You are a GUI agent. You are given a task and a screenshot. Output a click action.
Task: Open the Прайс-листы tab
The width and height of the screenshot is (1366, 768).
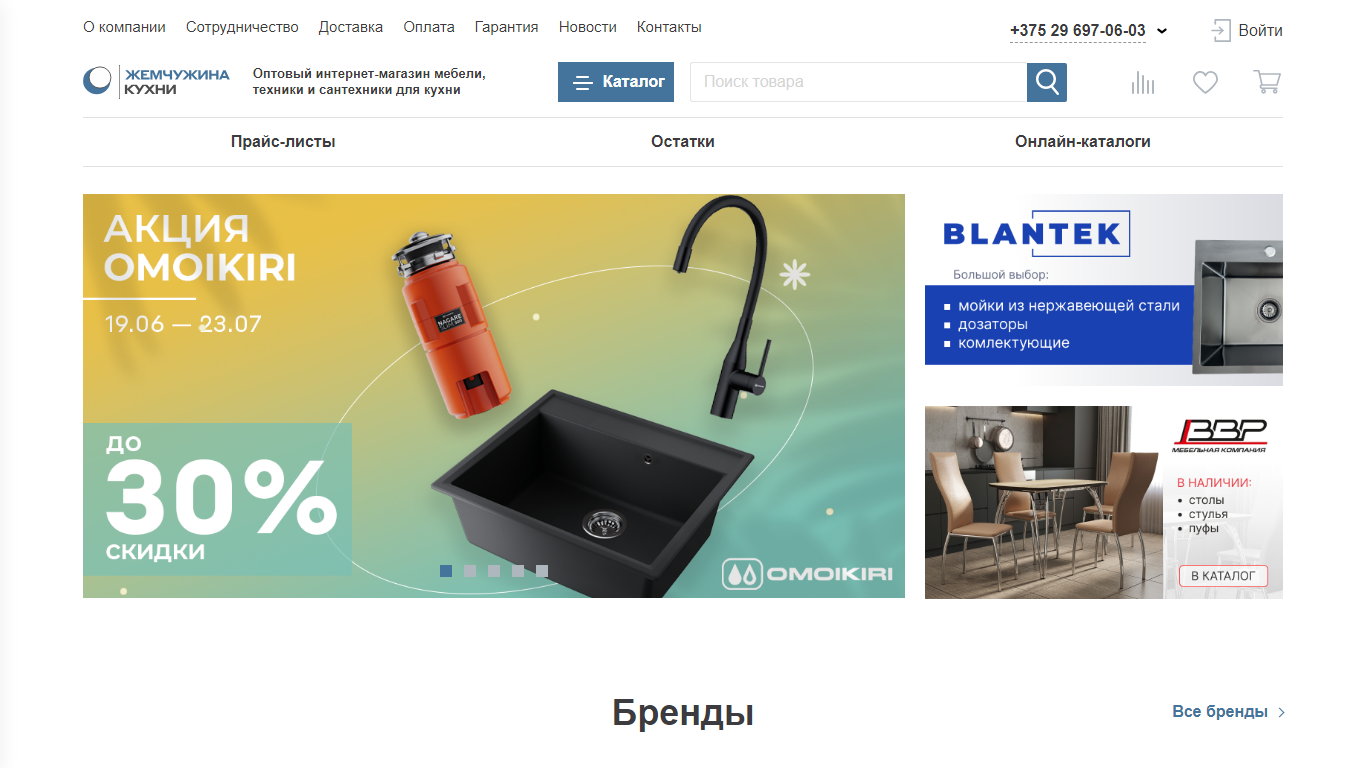pos(283,142)
